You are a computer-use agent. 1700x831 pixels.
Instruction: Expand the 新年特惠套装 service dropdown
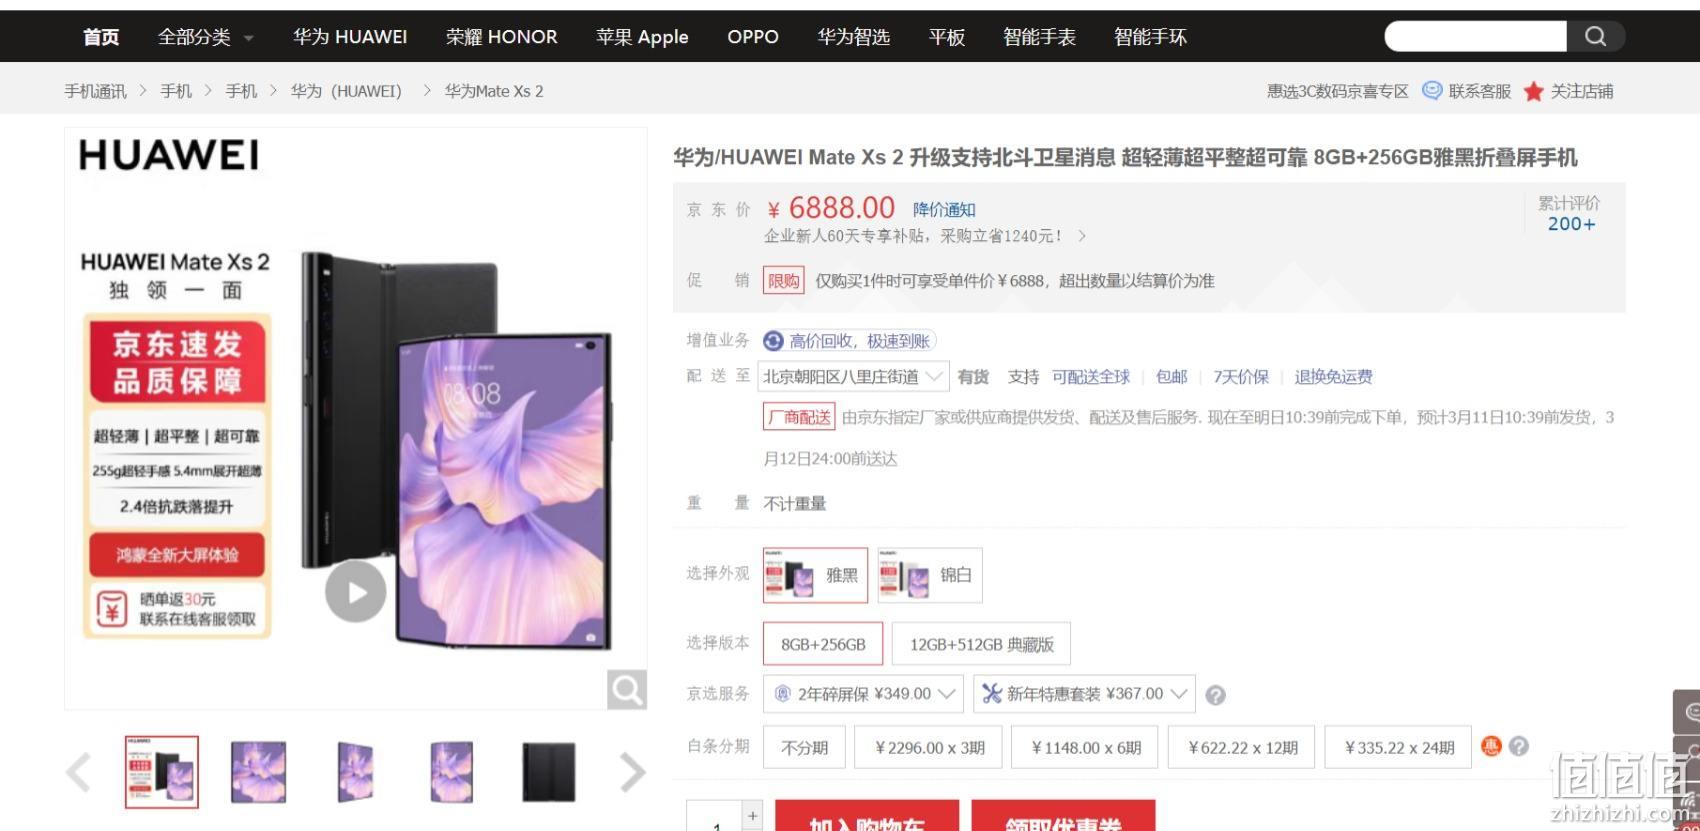pos(1084,694)
